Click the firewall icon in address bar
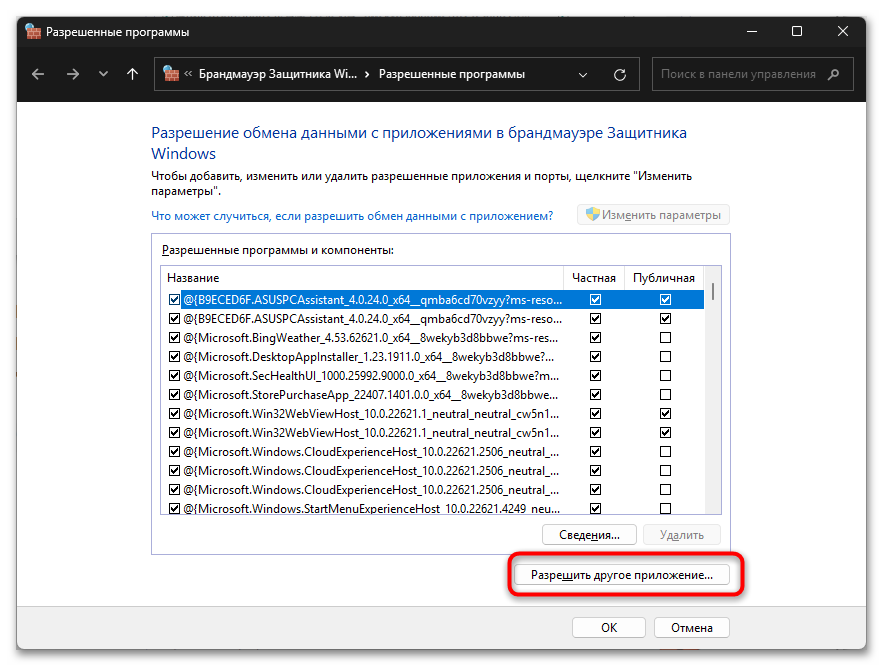883x666 pixels. pyautogui.click(x=171, y=74)
